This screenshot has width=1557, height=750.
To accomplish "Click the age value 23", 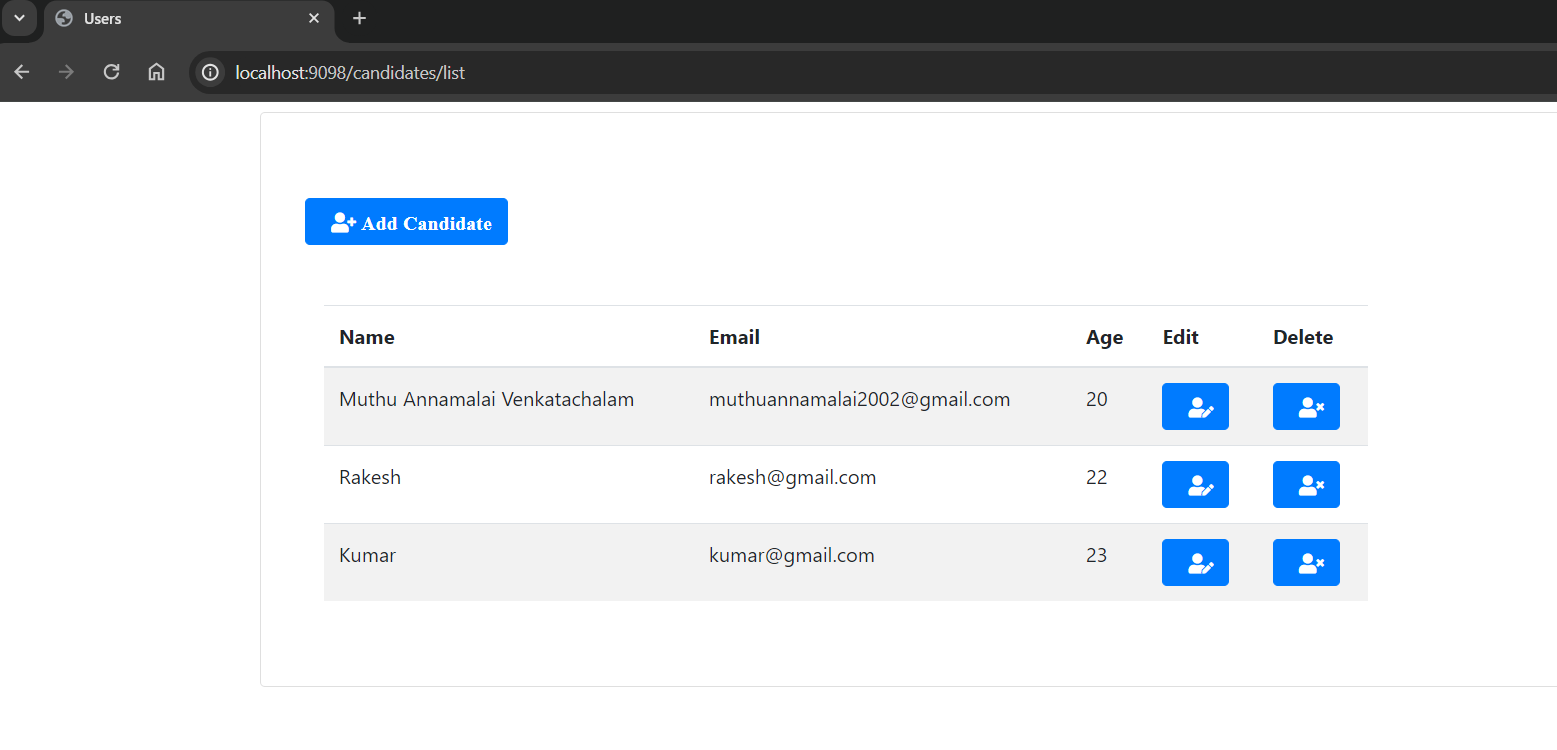I will click(x=1097, y=556).
